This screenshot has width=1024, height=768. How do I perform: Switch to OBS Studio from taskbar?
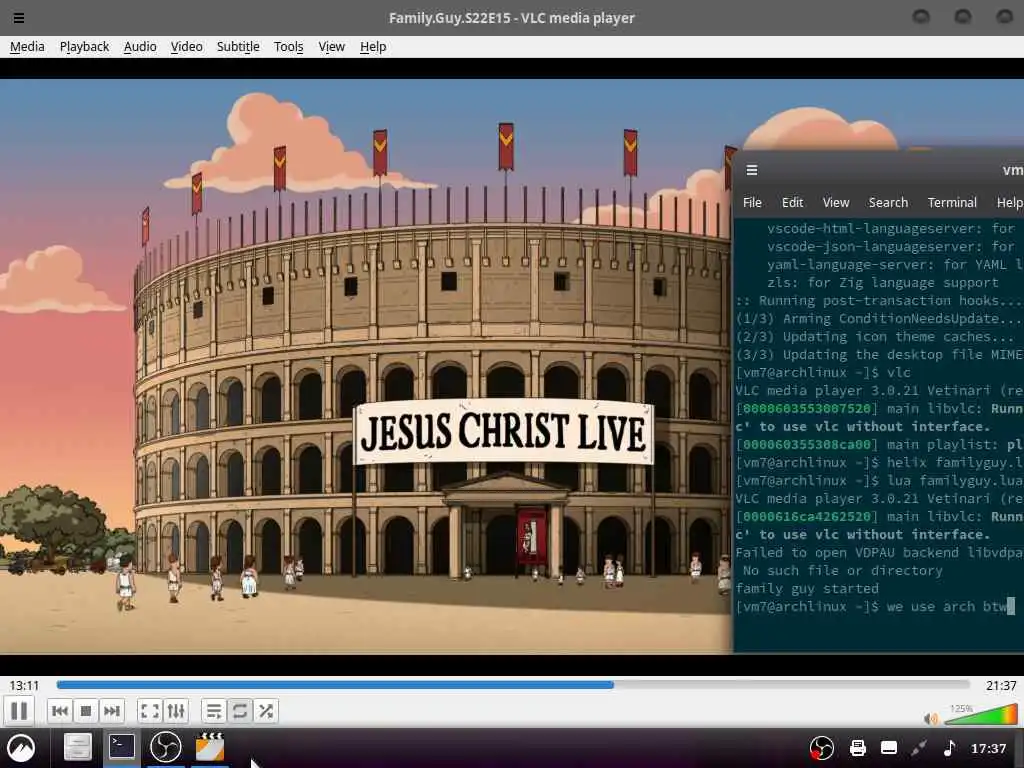165,747
